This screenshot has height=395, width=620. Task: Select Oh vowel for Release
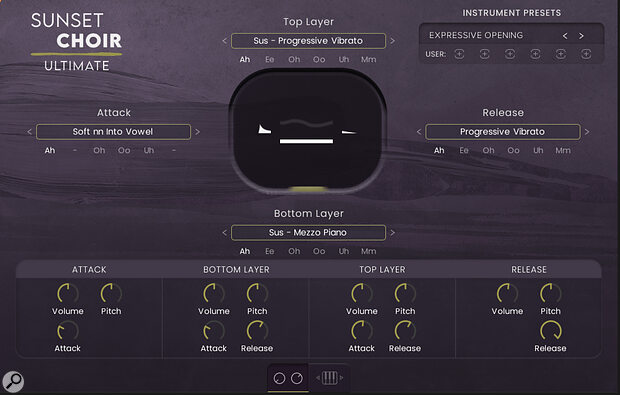coord(488,151)
